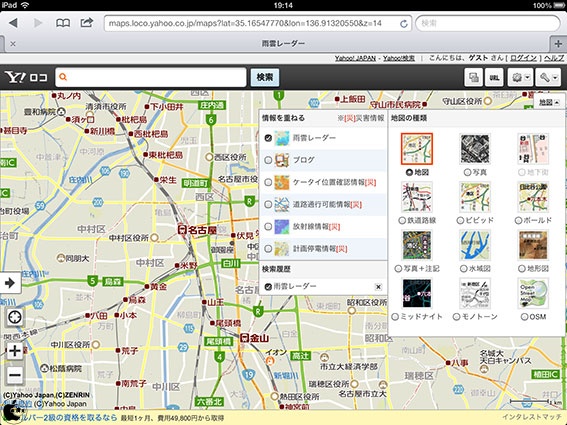Image resolution: width=567 pixels, height=425 pixels.
Task: Enable 放射線情報 overlay
Action: click(x=268, y=227)
